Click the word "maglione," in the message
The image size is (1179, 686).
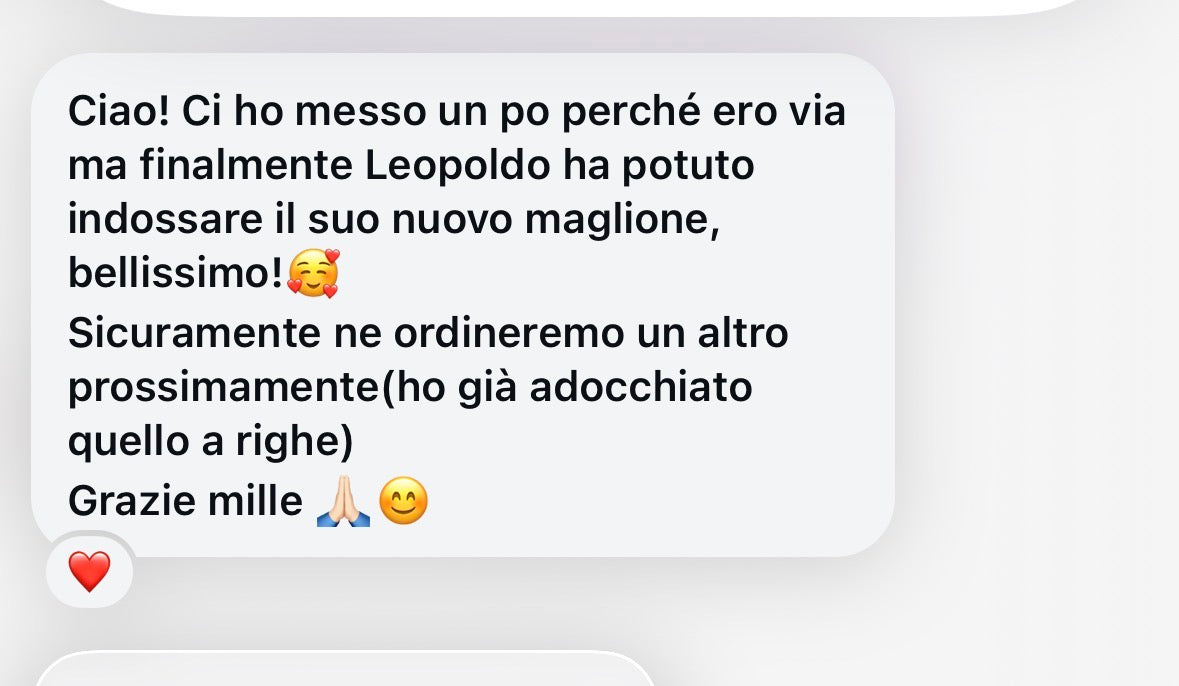click(x=622, y=220)
